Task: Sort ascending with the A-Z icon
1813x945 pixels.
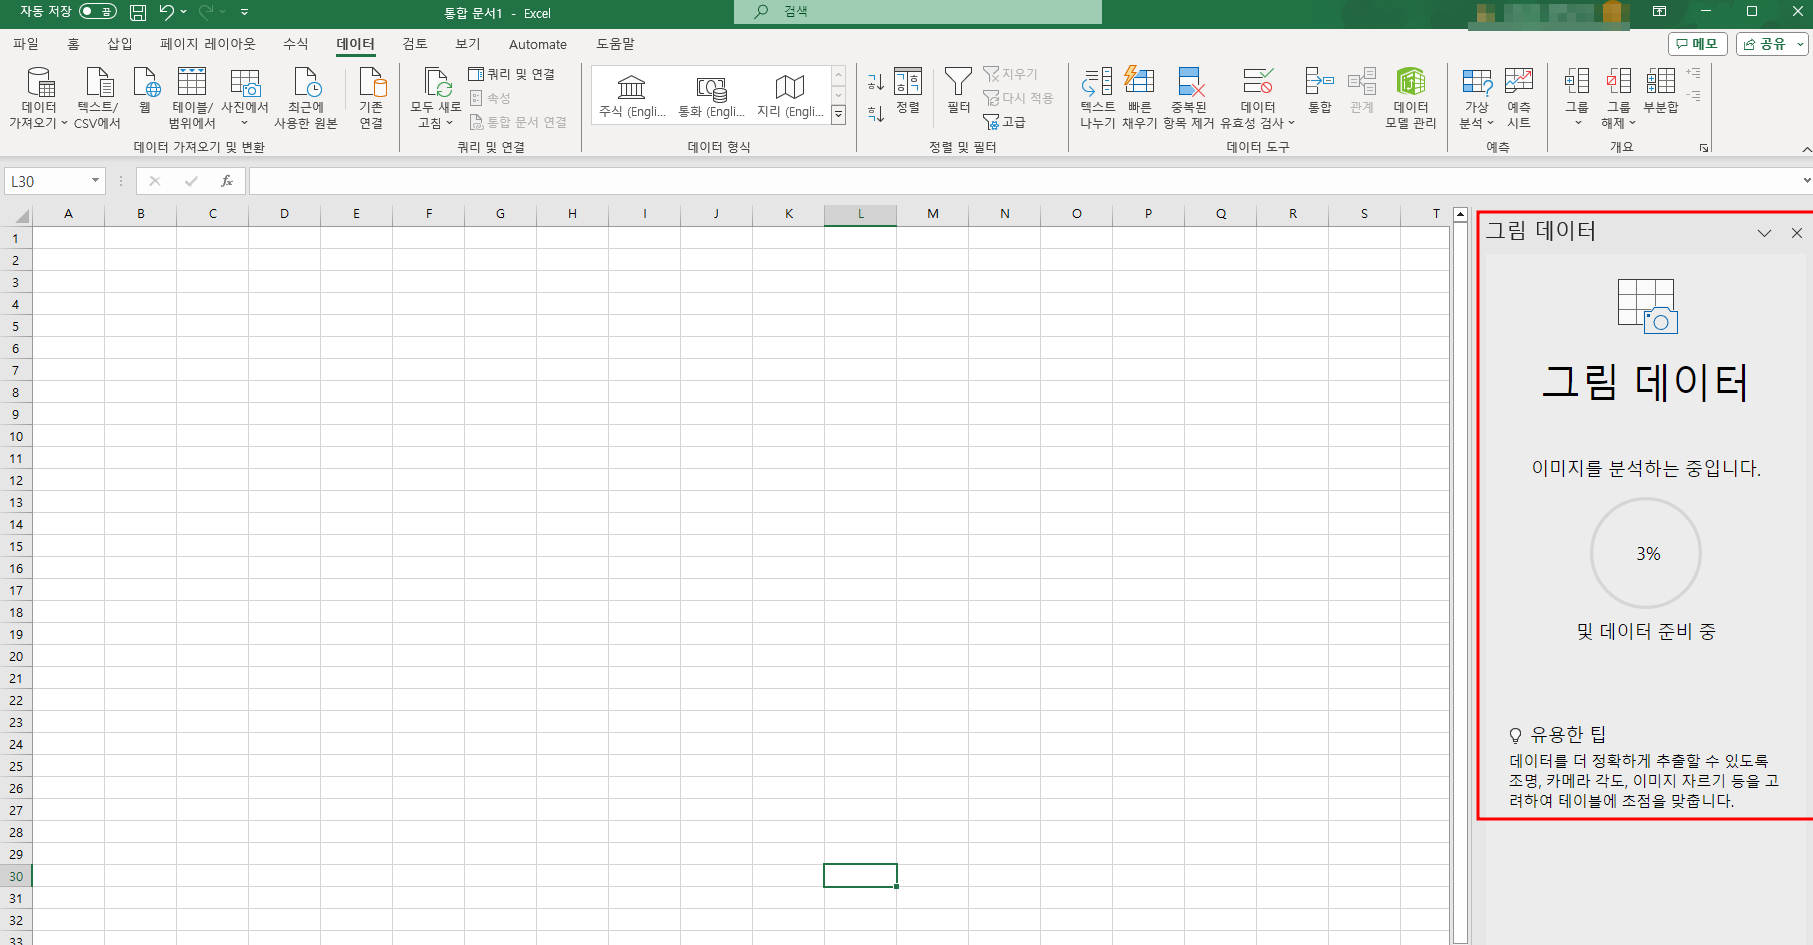Action: (x=876, y=82)
